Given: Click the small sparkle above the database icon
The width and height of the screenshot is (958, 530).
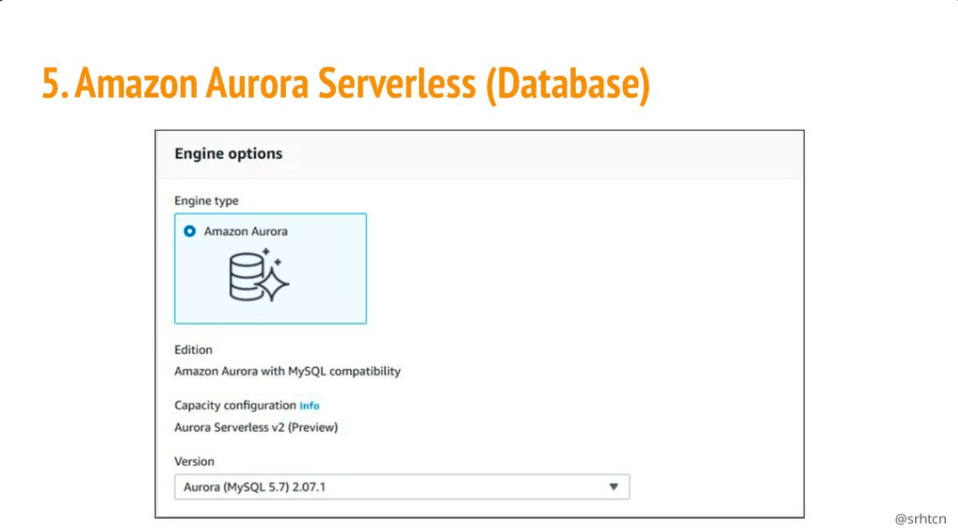Looking at the screenshot, I should [x=267, y=253].
